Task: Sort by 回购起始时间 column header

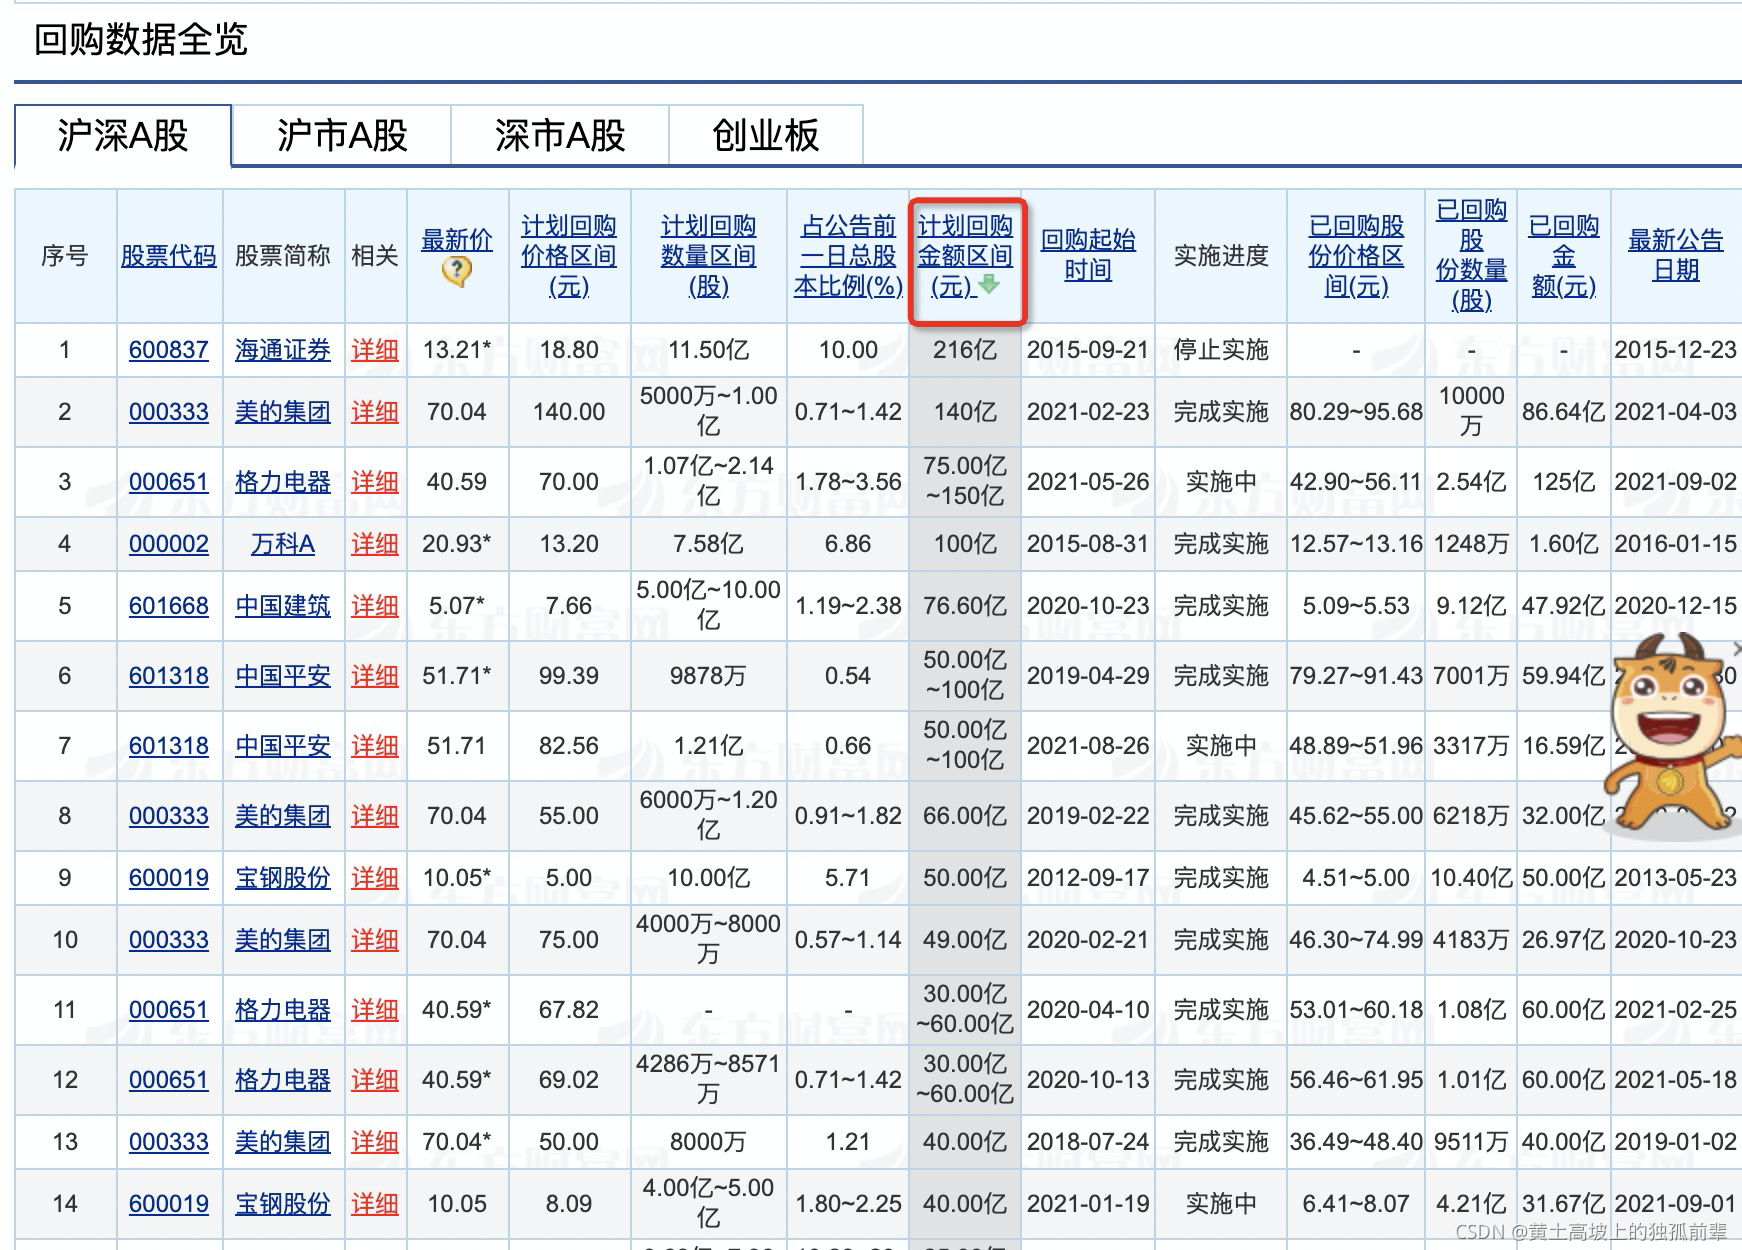Action: pyautogui.click(x=1087, y=256)
